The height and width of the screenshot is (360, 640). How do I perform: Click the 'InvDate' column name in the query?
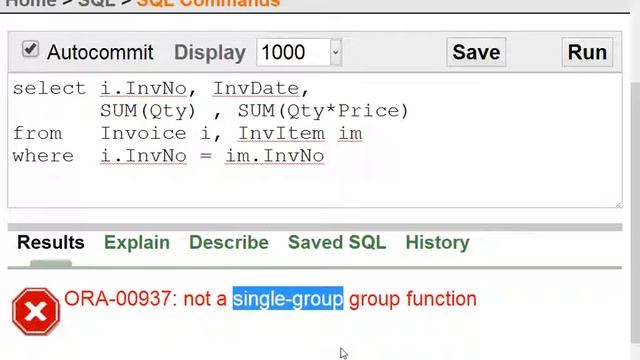coord(256,89)
